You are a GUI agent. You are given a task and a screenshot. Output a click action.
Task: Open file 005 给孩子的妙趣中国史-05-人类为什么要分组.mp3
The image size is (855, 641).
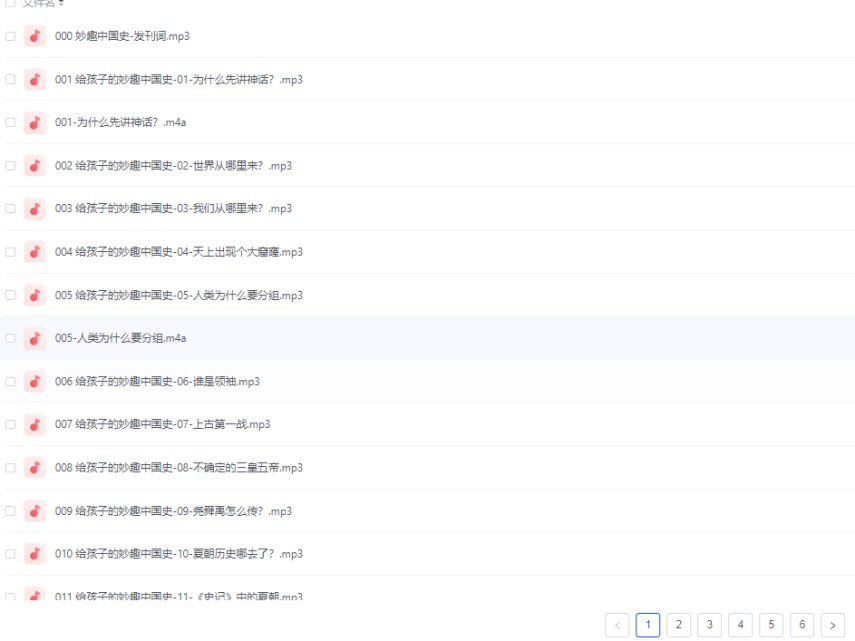coord(178,295)
